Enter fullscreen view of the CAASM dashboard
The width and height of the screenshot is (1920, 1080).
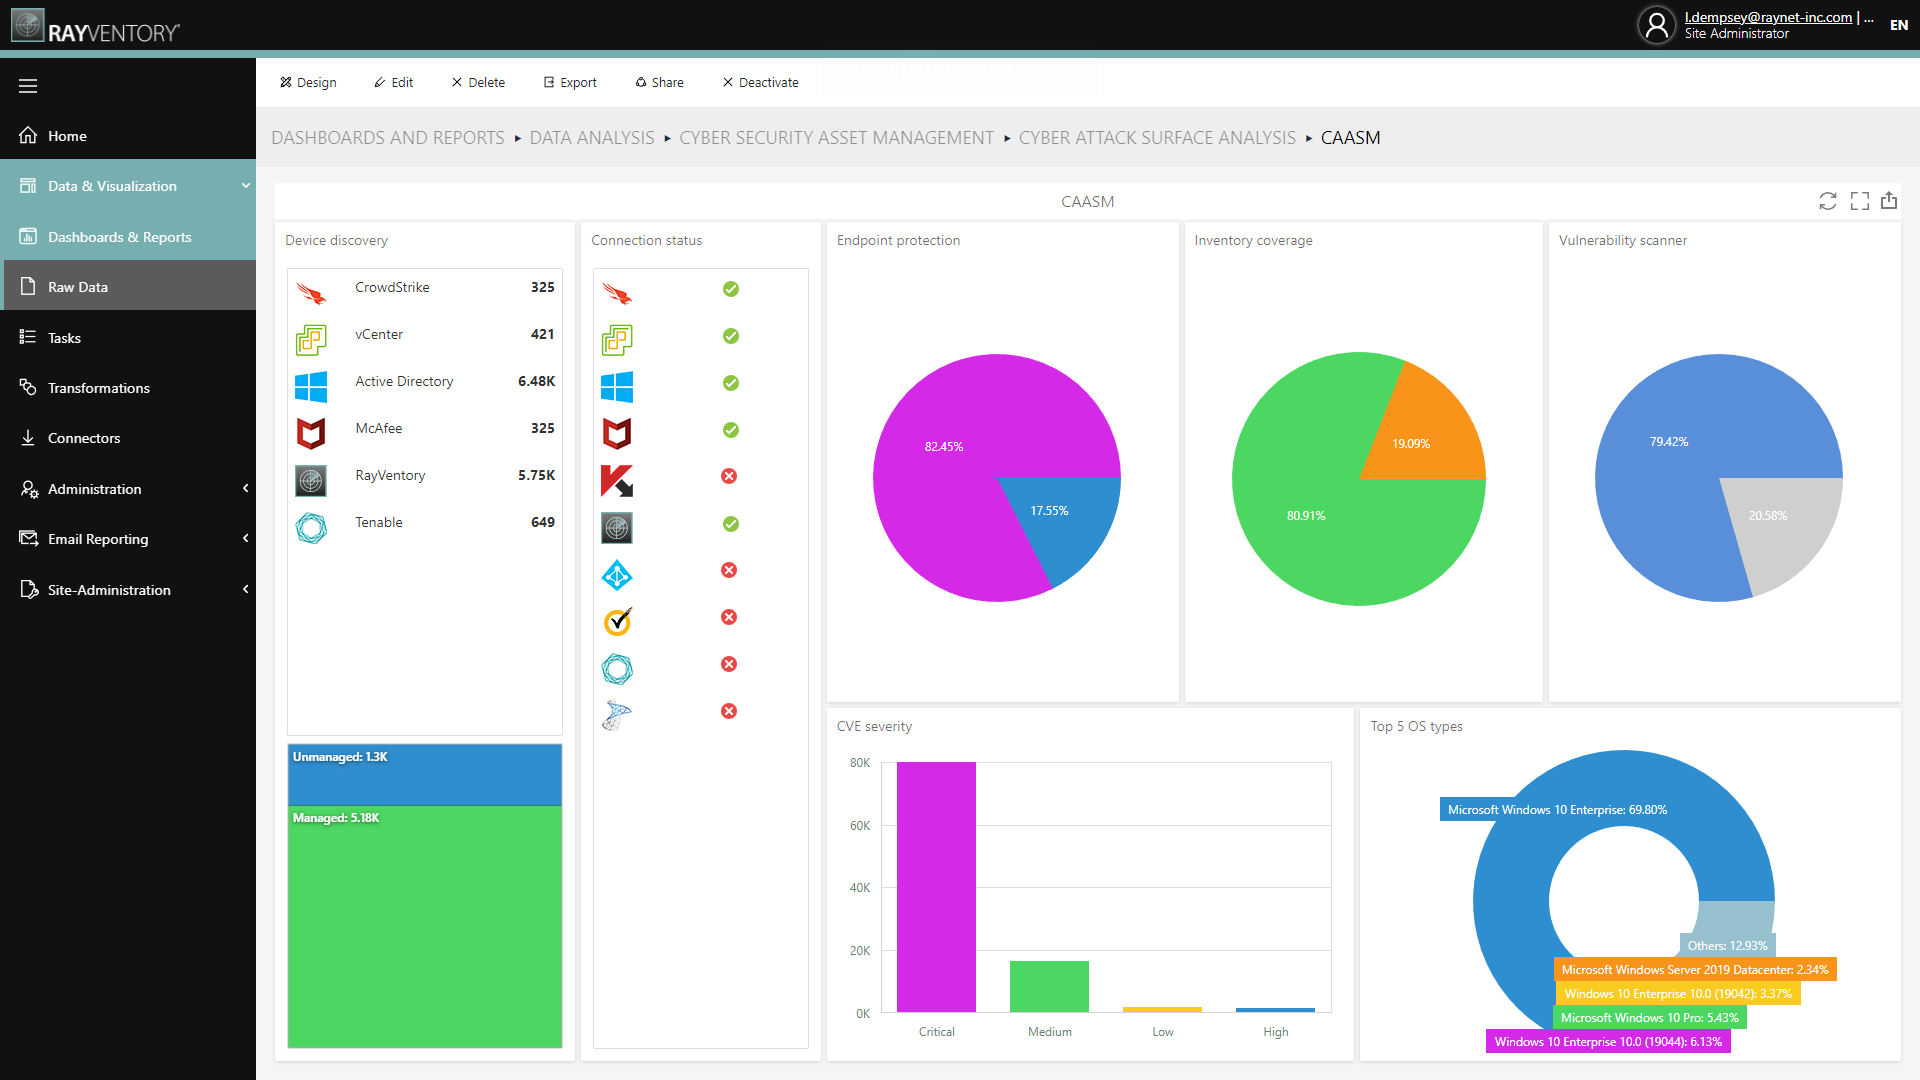[x=1859, y=201]
